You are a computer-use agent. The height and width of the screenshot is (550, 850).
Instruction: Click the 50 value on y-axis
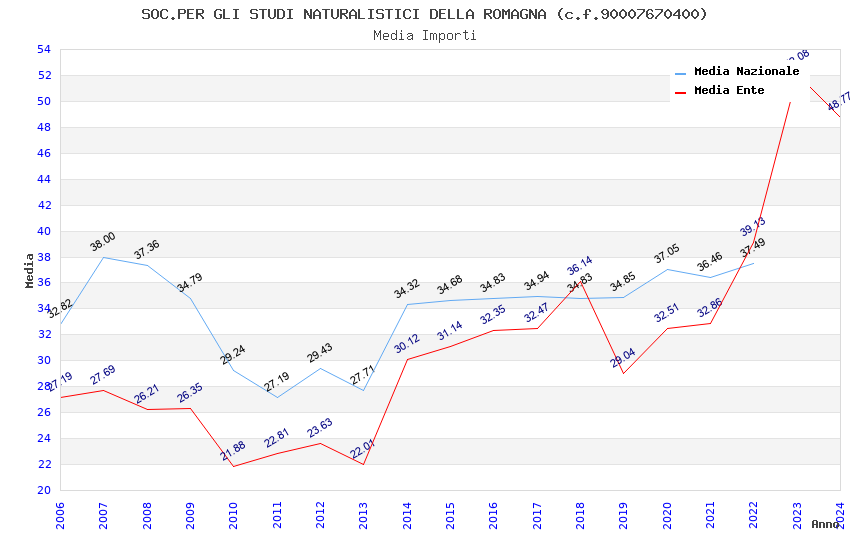44,101
